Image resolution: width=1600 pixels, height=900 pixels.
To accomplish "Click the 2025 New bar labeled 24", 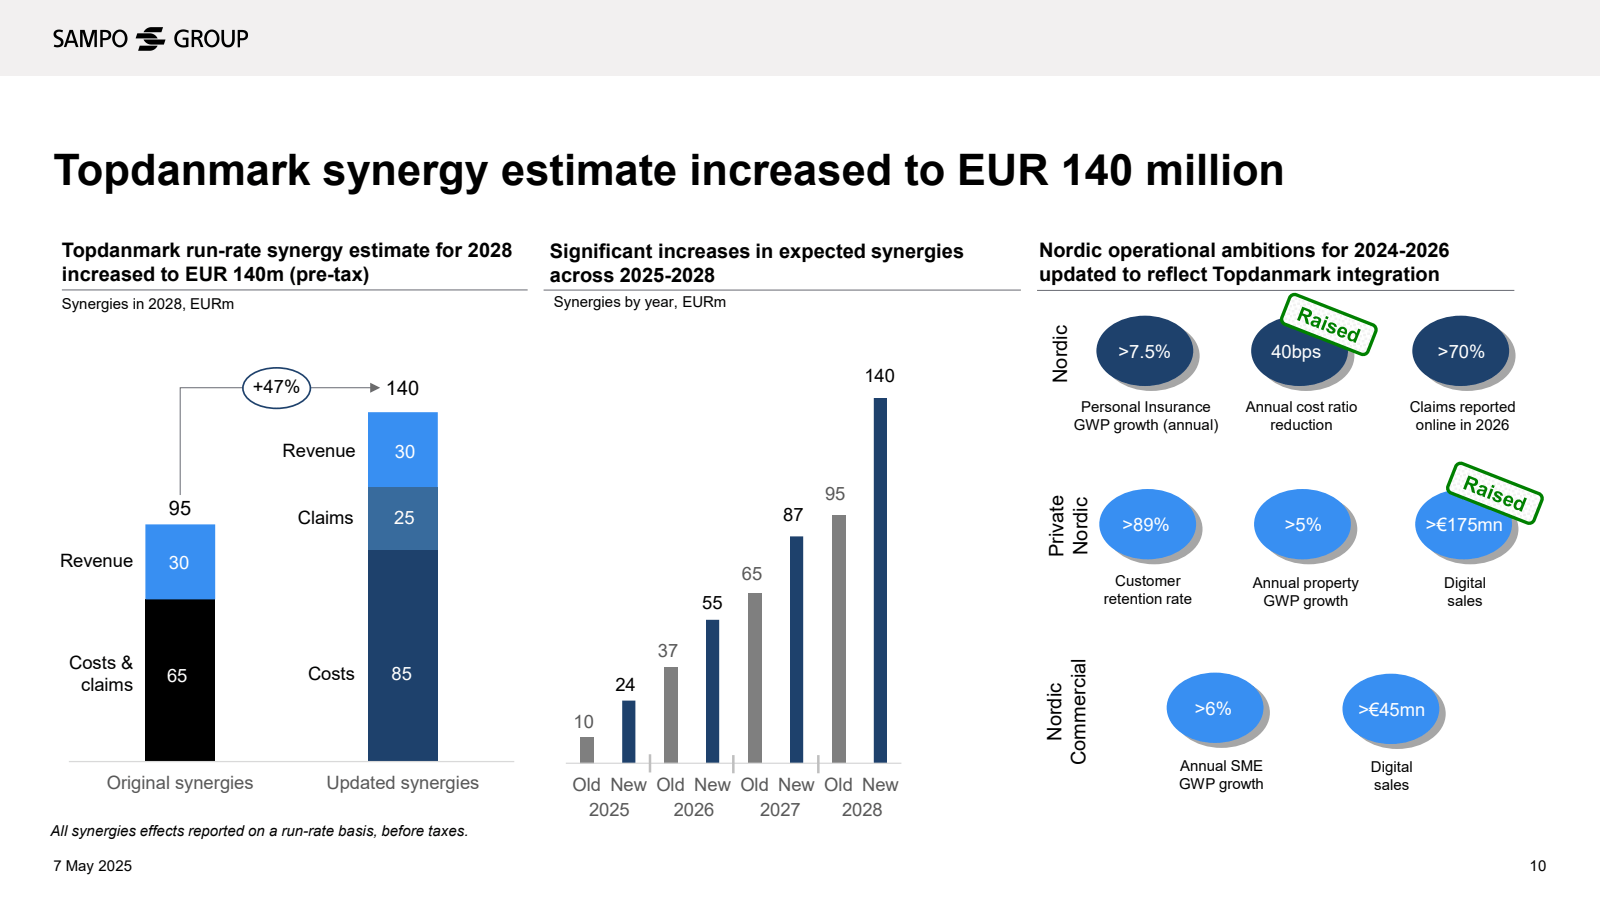I will [629, 732].
